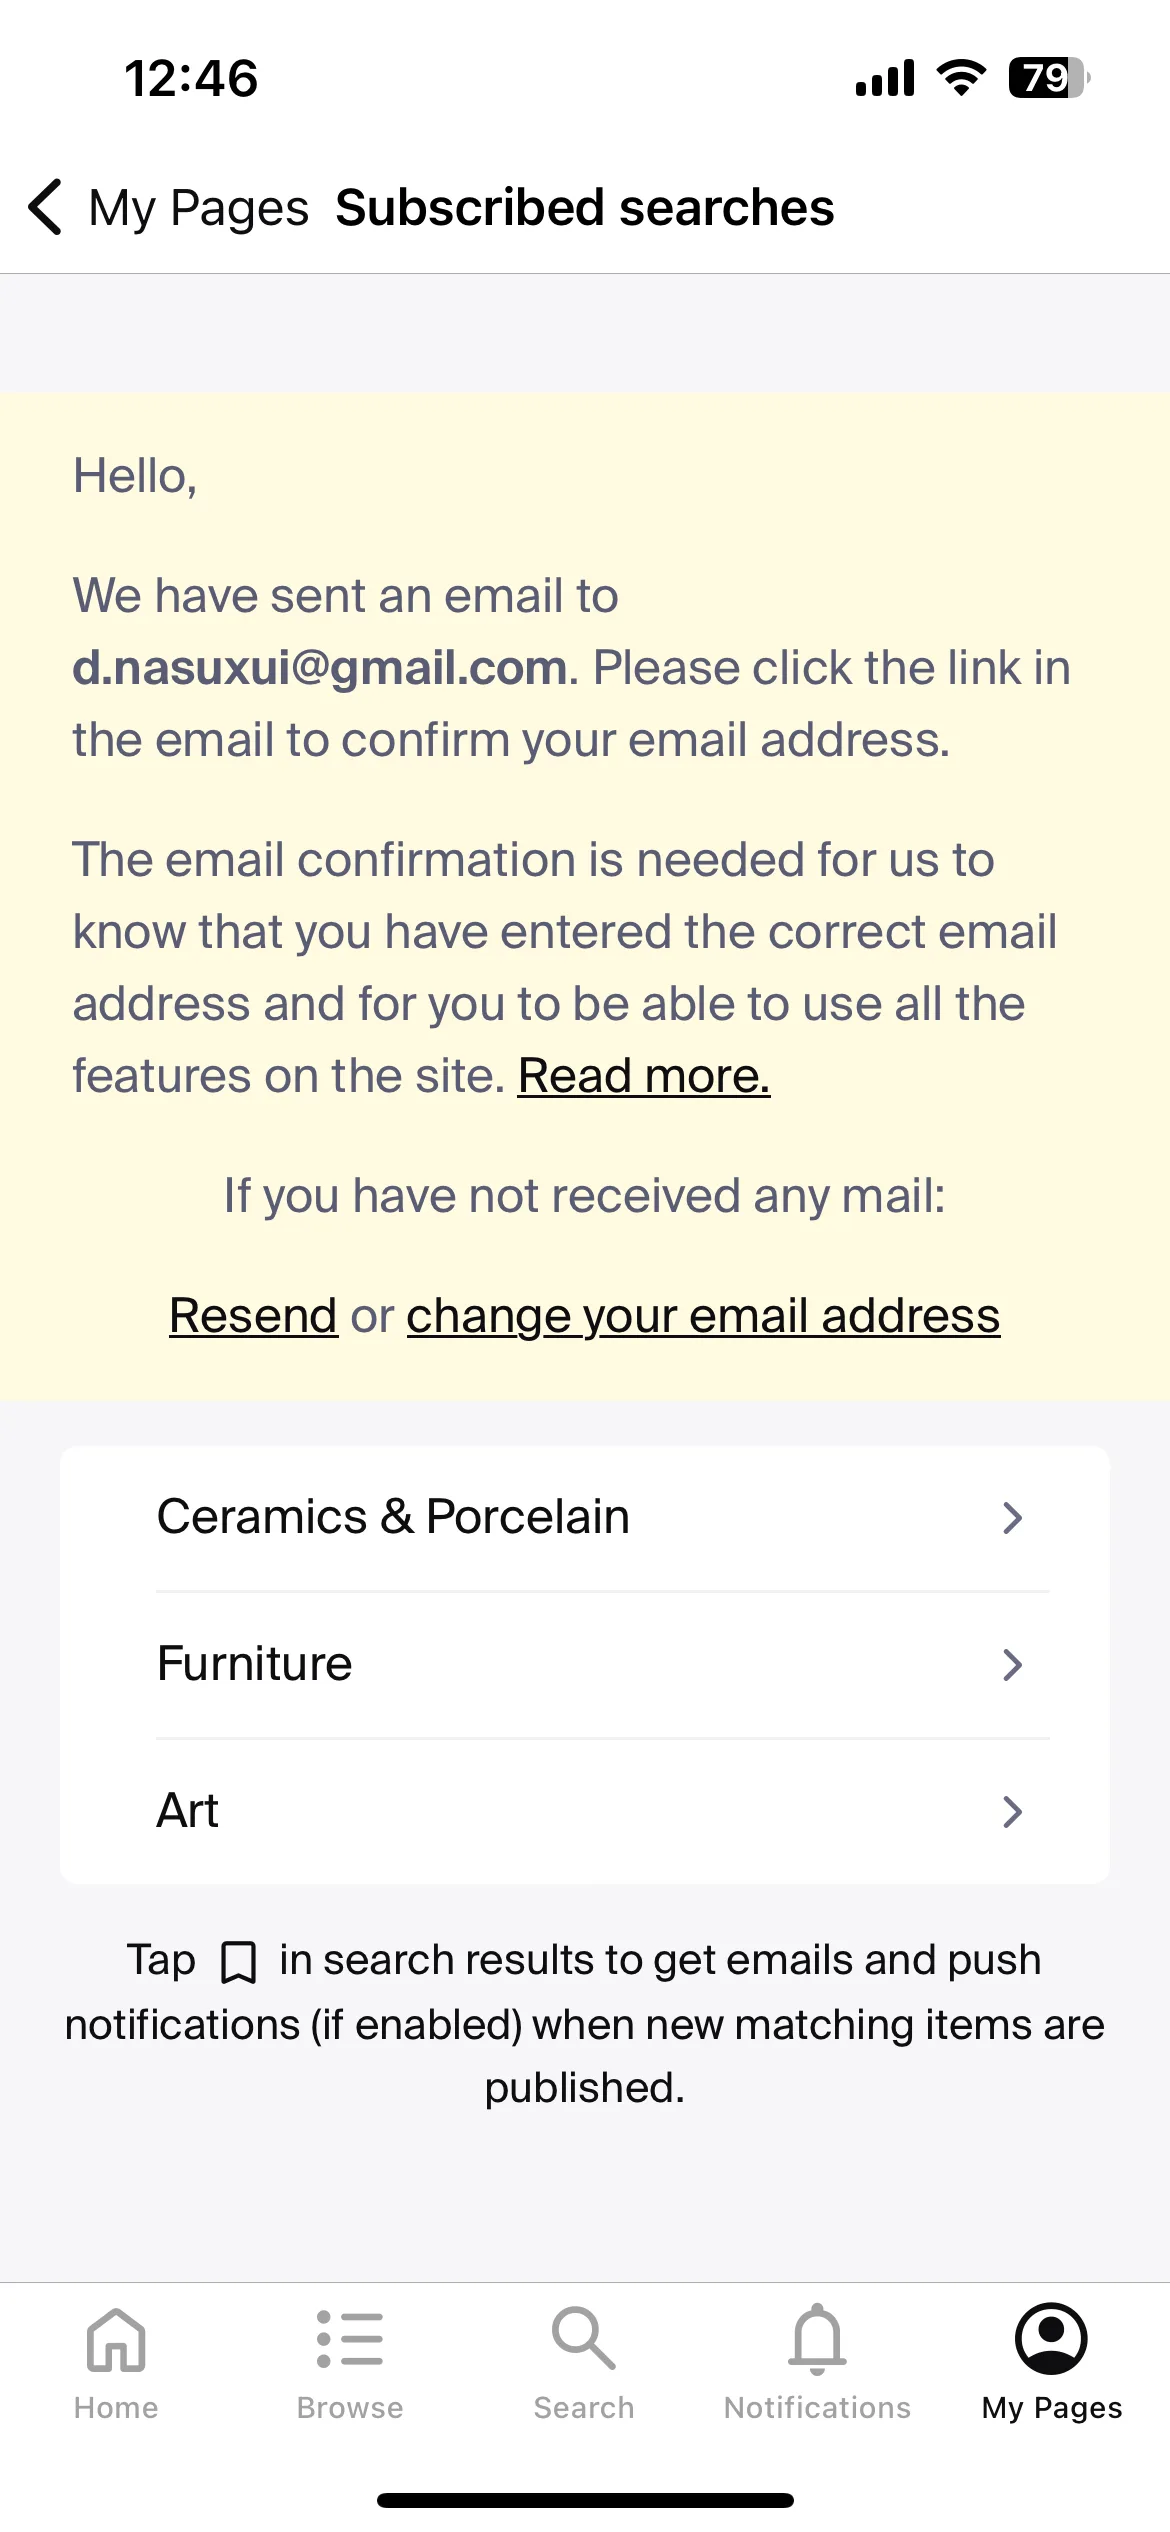The width and height of the screenshot is (1170, 2532).
Task: Open the Browse list icon
Action: pyautogui.click(x=350, y=2339)
